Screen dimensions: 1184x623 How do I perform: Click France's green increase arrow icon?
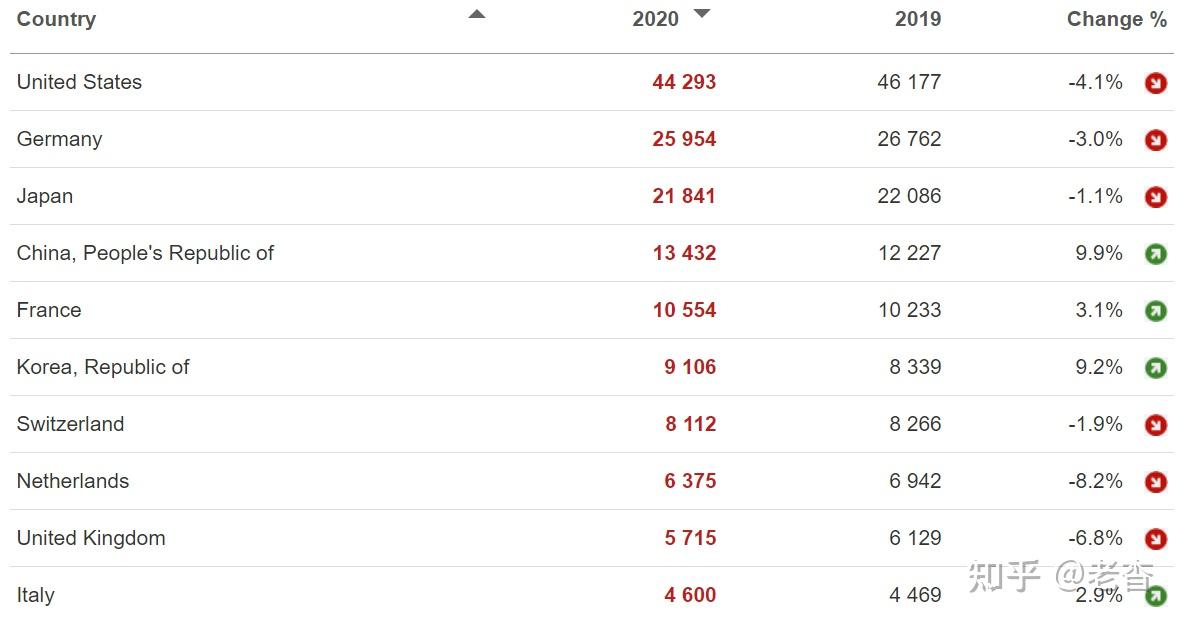tap(1156, 311)
